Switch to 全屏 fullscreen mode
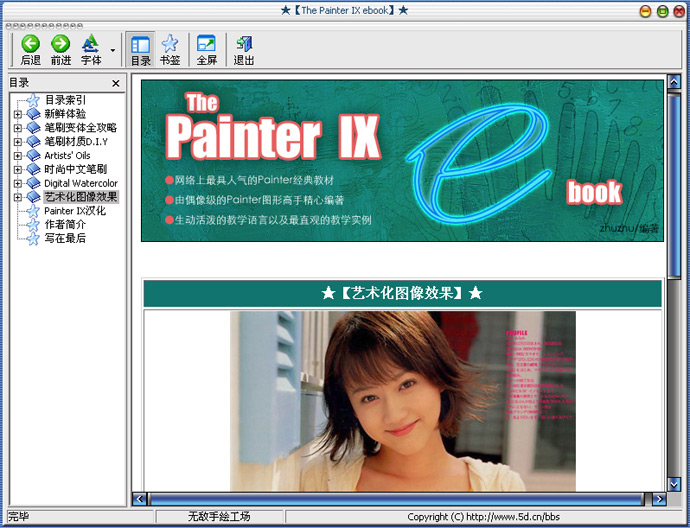 [x=207, y=50]
